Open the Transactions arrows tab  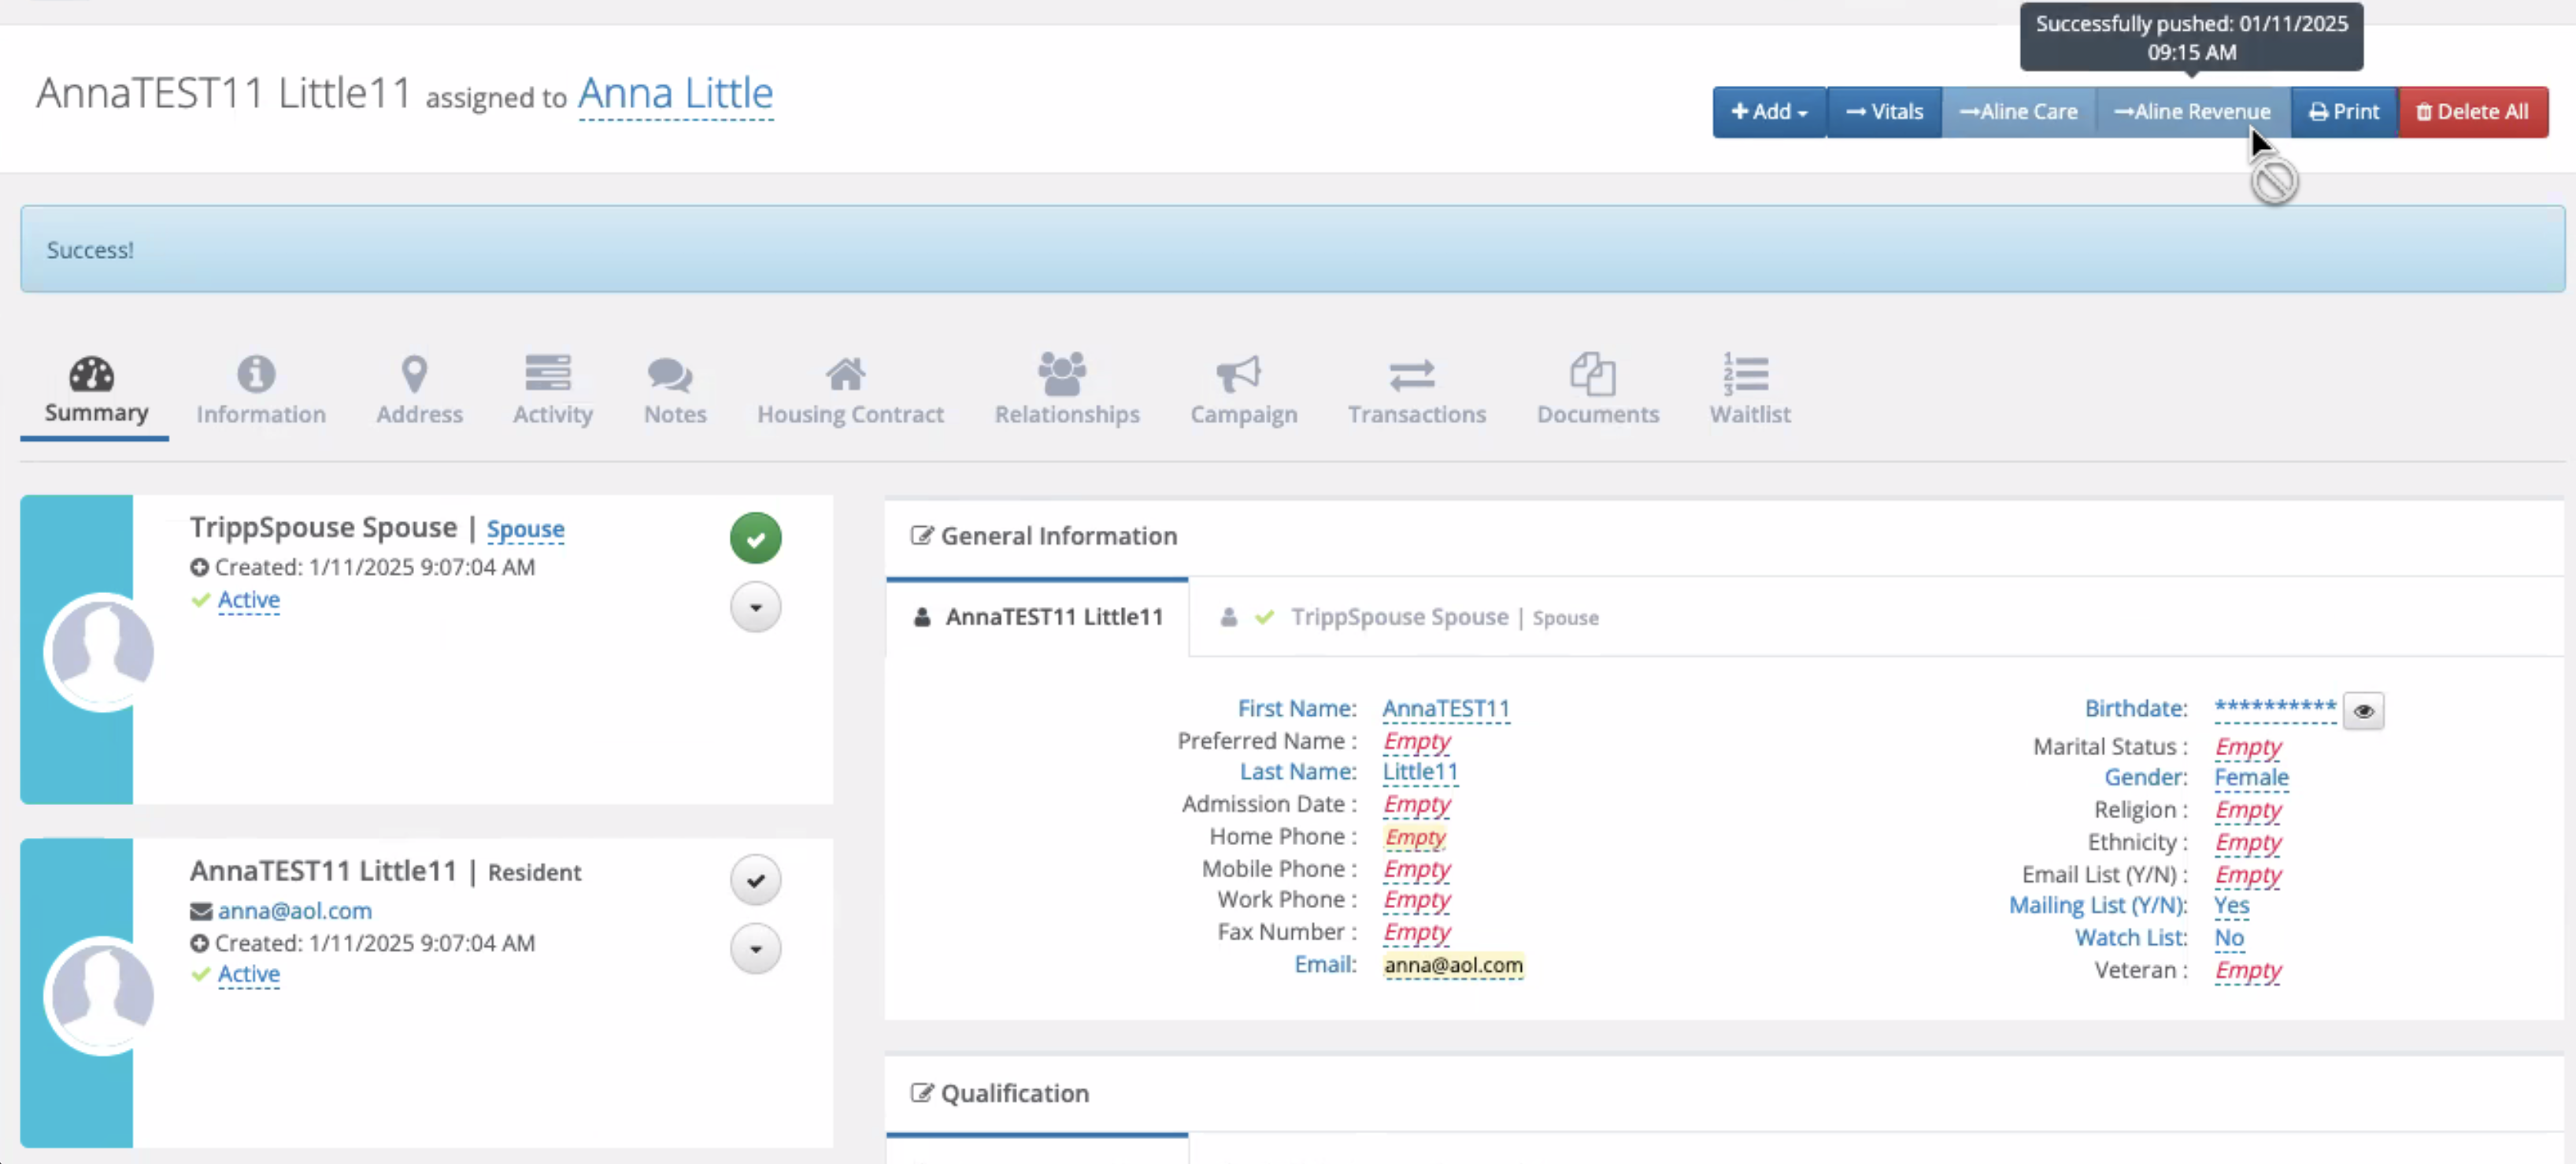click(1412, 375)
